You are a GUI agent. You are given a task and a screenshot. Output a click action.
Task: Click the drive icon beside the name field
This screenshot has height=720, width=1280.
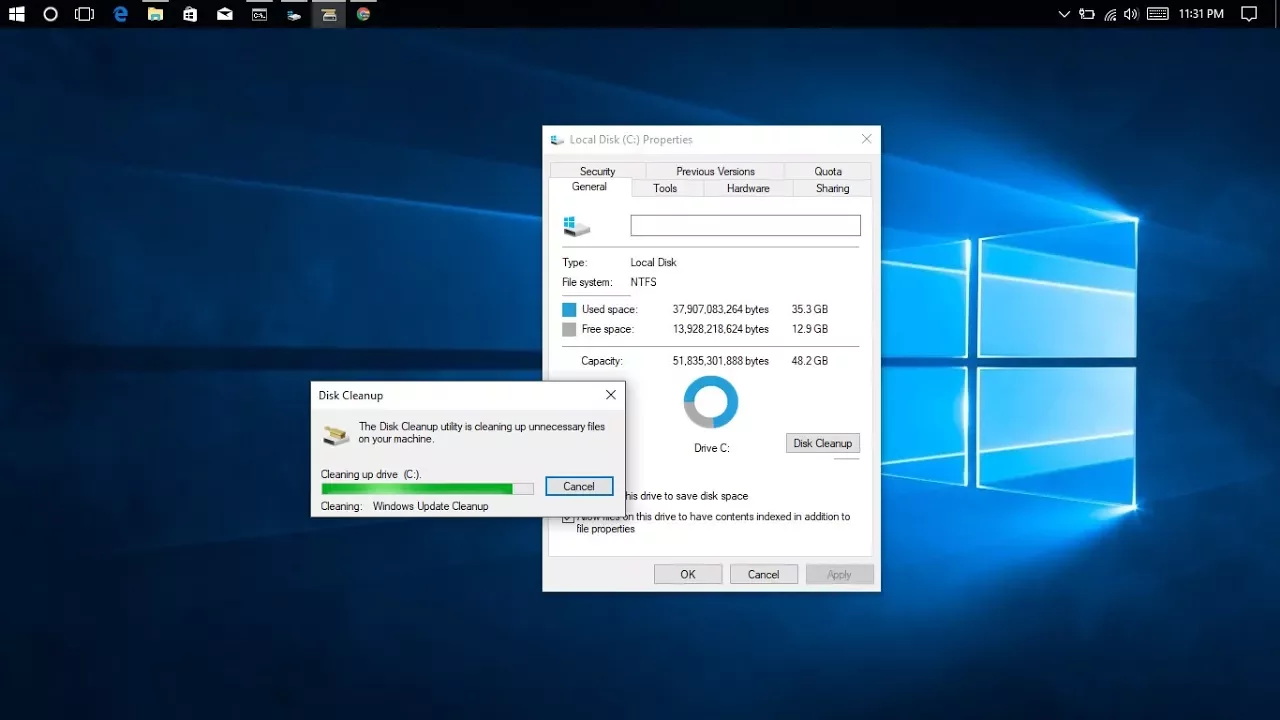click(576, 226)
